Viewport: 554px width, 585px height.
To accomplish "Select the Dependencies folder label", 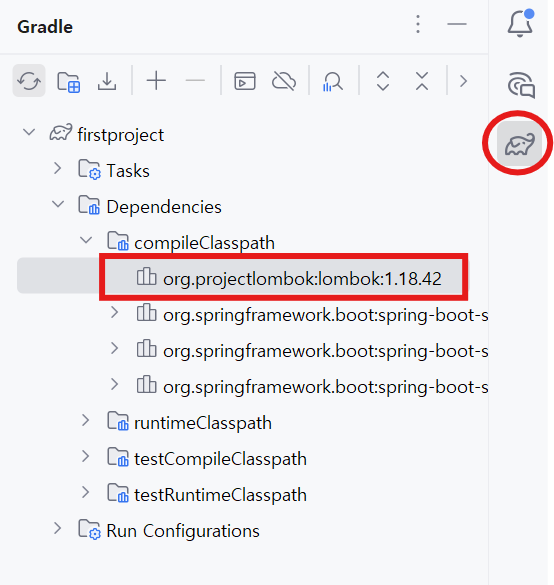I will [164, 207].
